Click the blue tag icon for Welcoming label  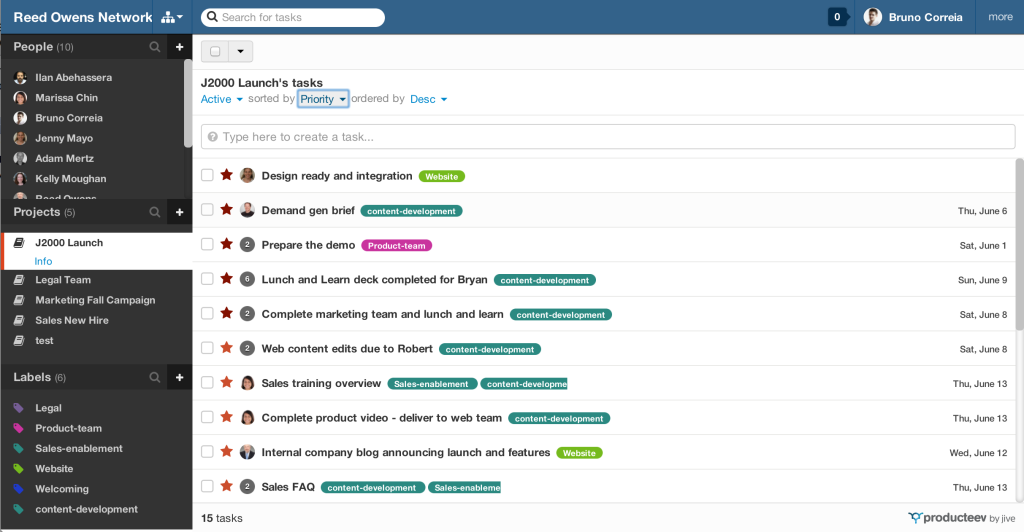point(19,489)
